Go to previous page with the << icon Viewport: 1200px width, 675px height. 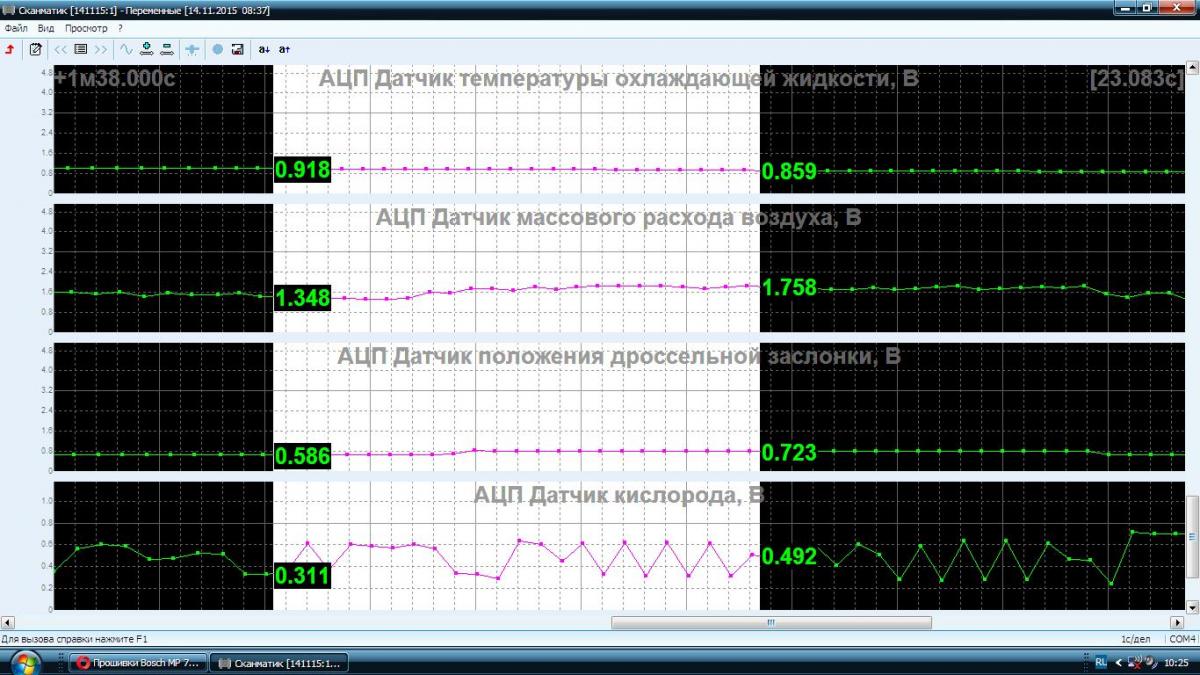61,48
